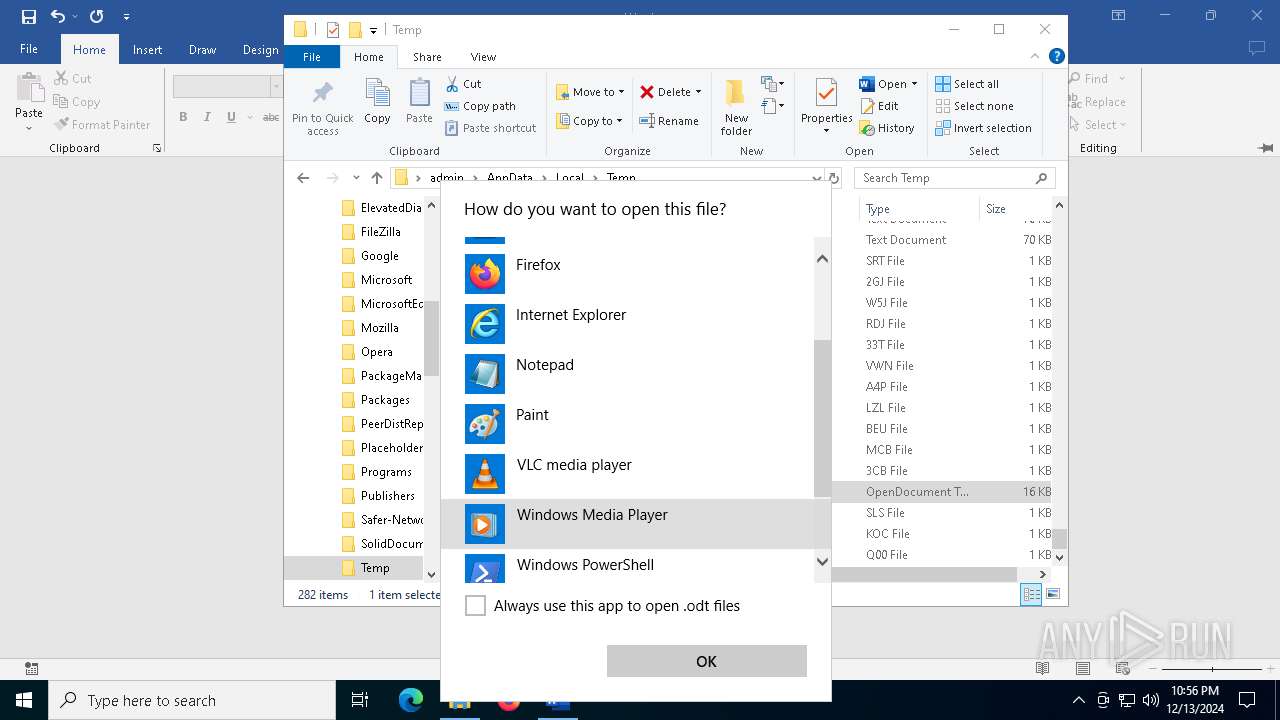The image size is (1280, 720).
Task: Create a New folder
Action: click(x=736, y=106)
